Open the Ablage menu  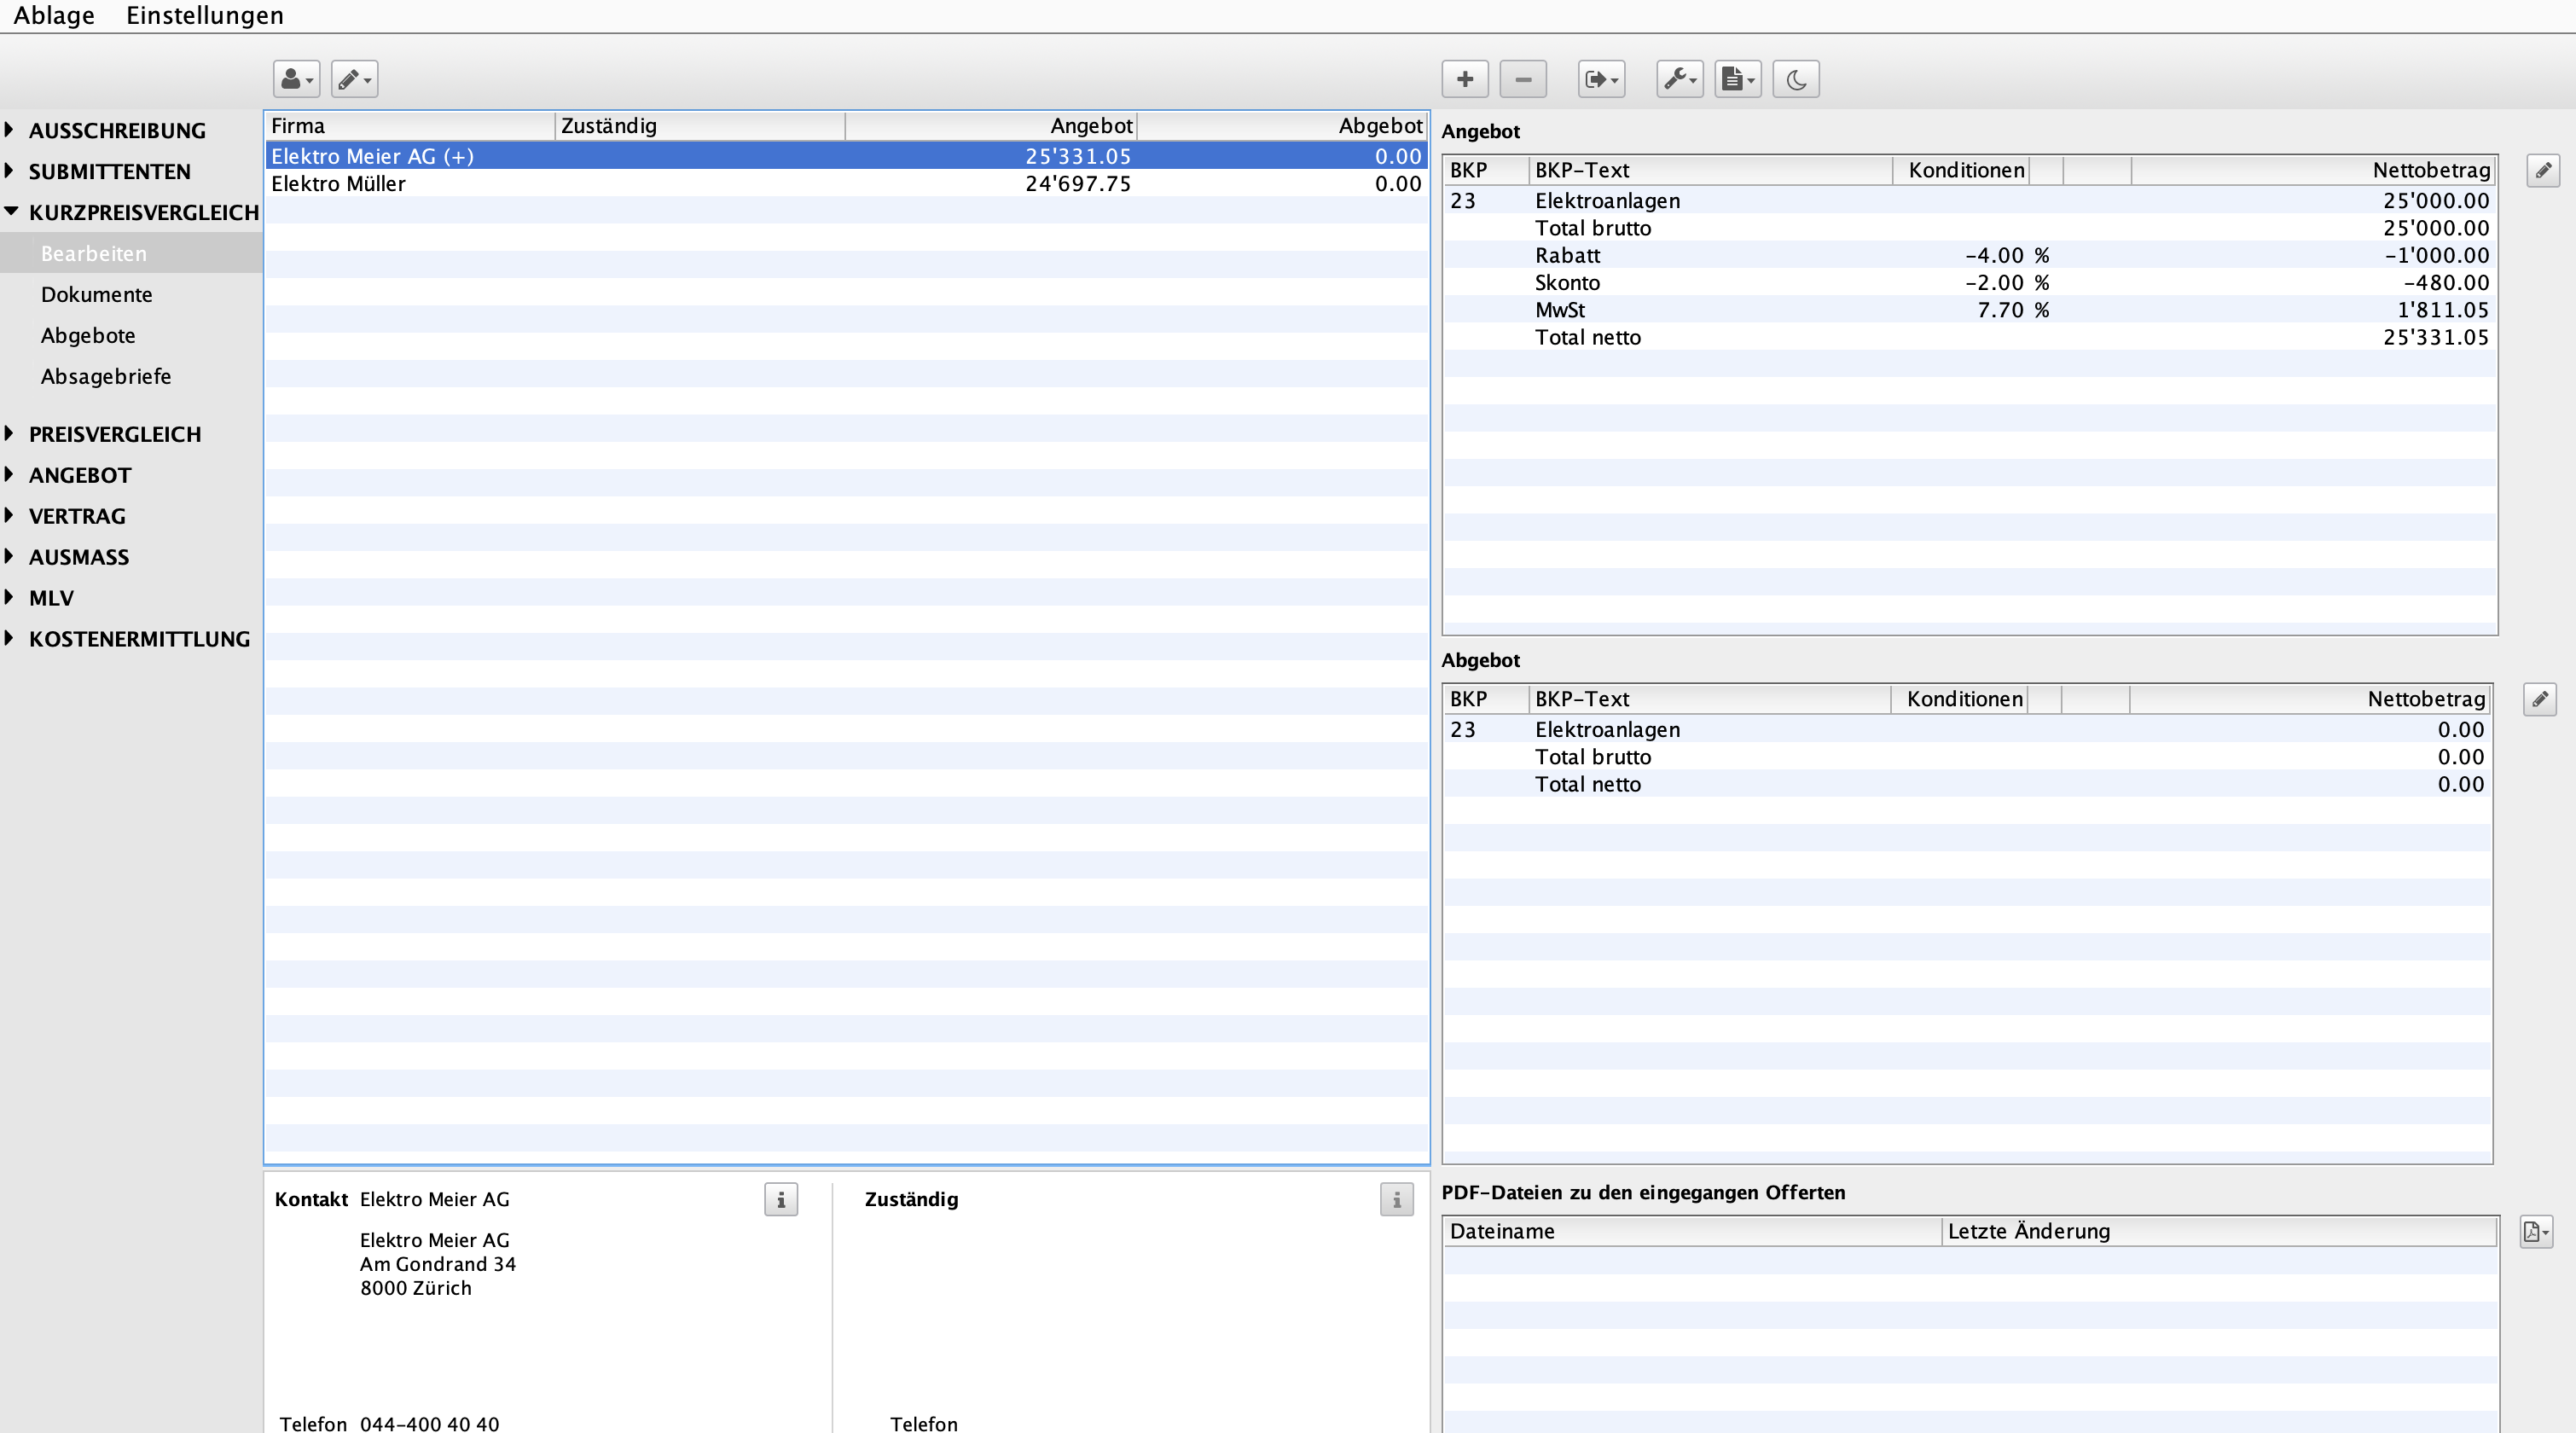[54, 16]
